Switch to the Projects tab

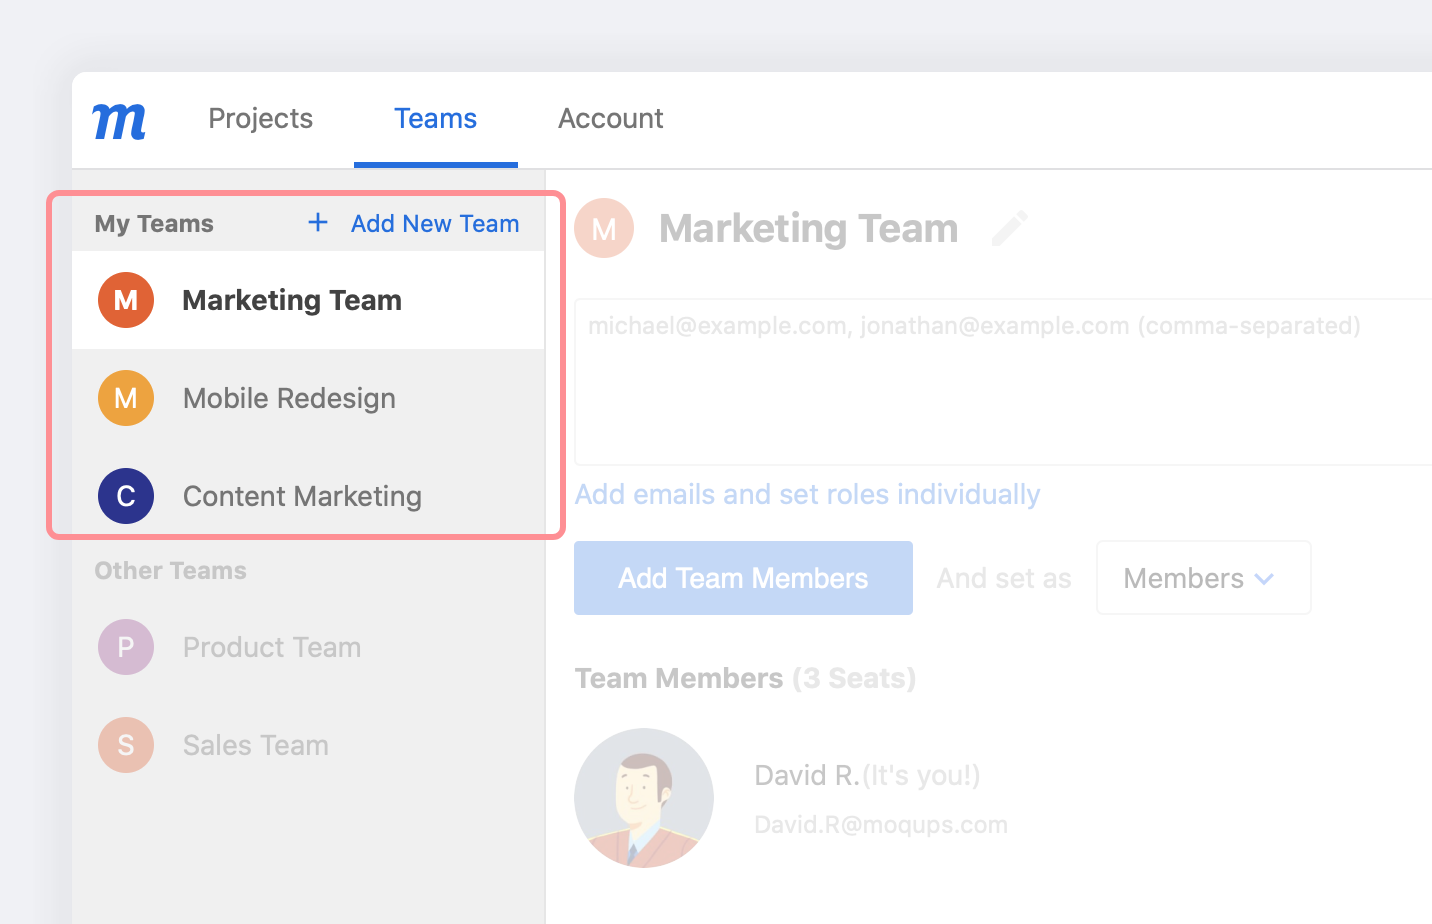[x=260, y=118]
